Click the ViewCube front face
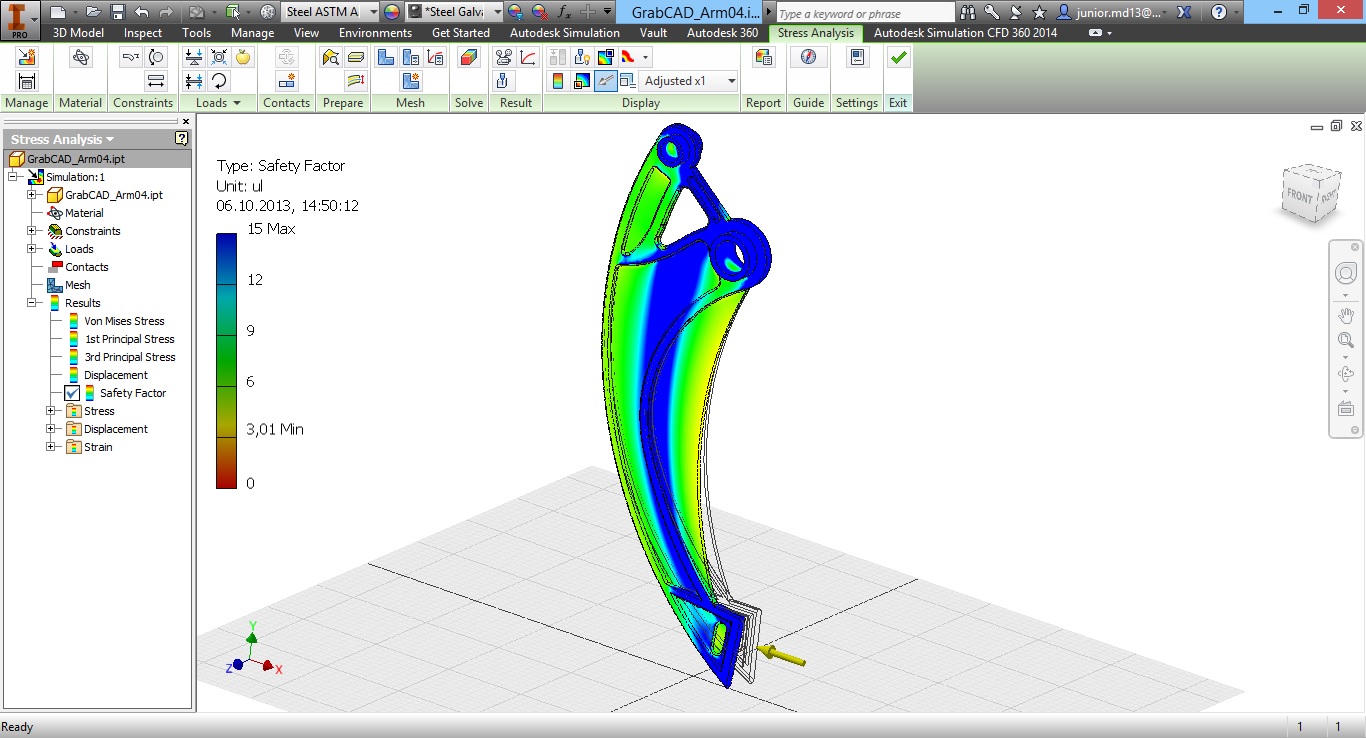 (x=1299, y=195)
